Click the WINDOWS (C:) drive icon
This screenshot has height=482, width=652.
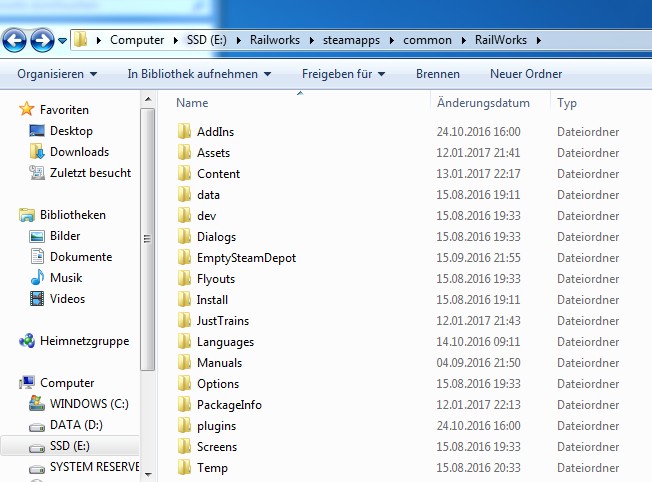(37, 403)
